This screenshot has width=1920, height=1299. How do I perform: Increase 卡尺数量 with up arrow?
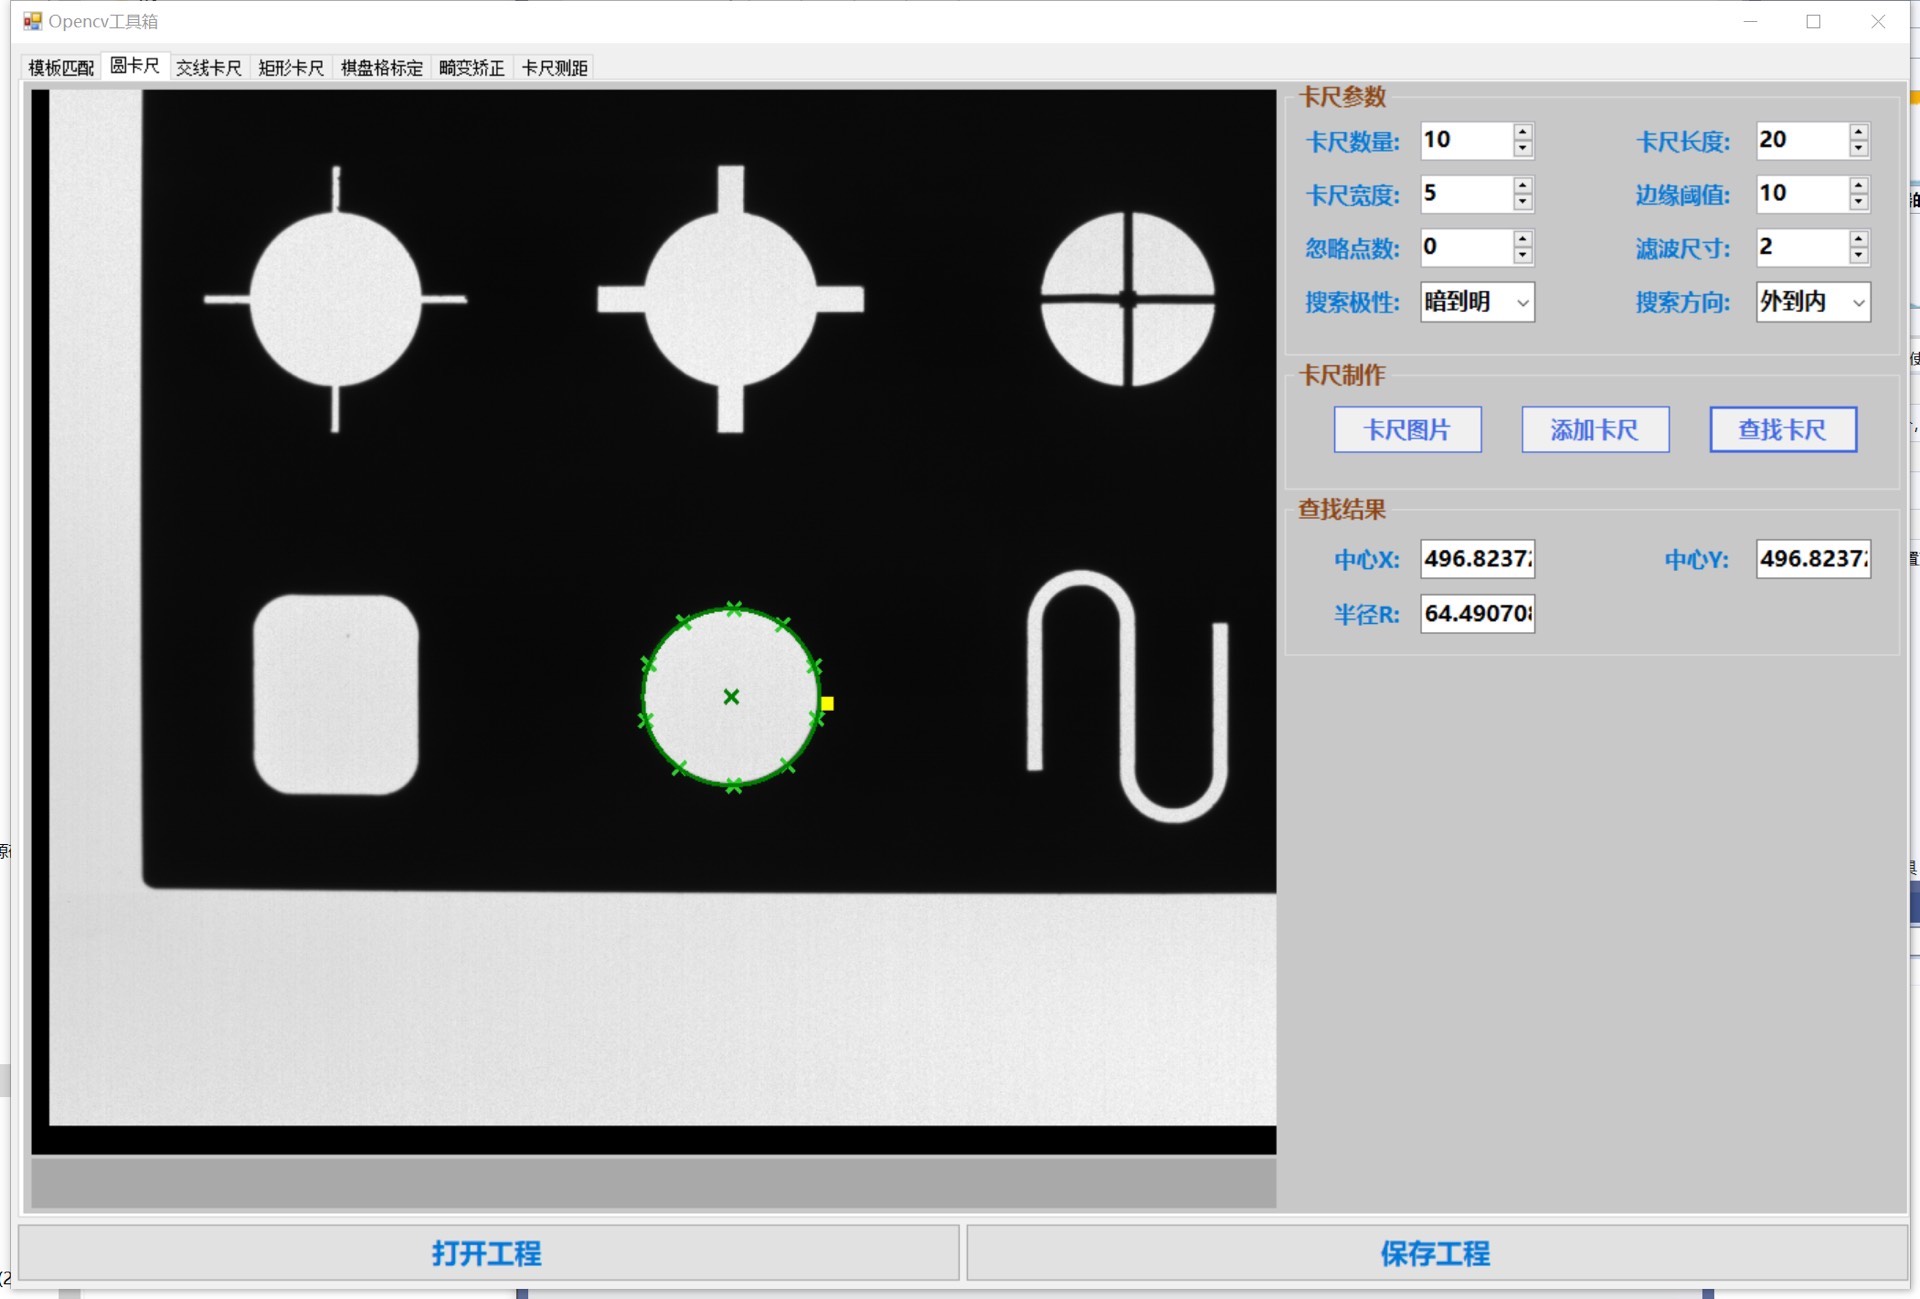click(x=1522, y=132)
